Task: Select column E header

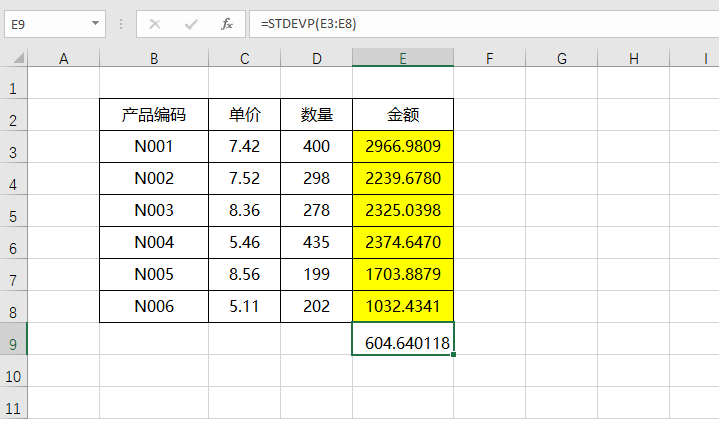Action: (x=402, y=59)
